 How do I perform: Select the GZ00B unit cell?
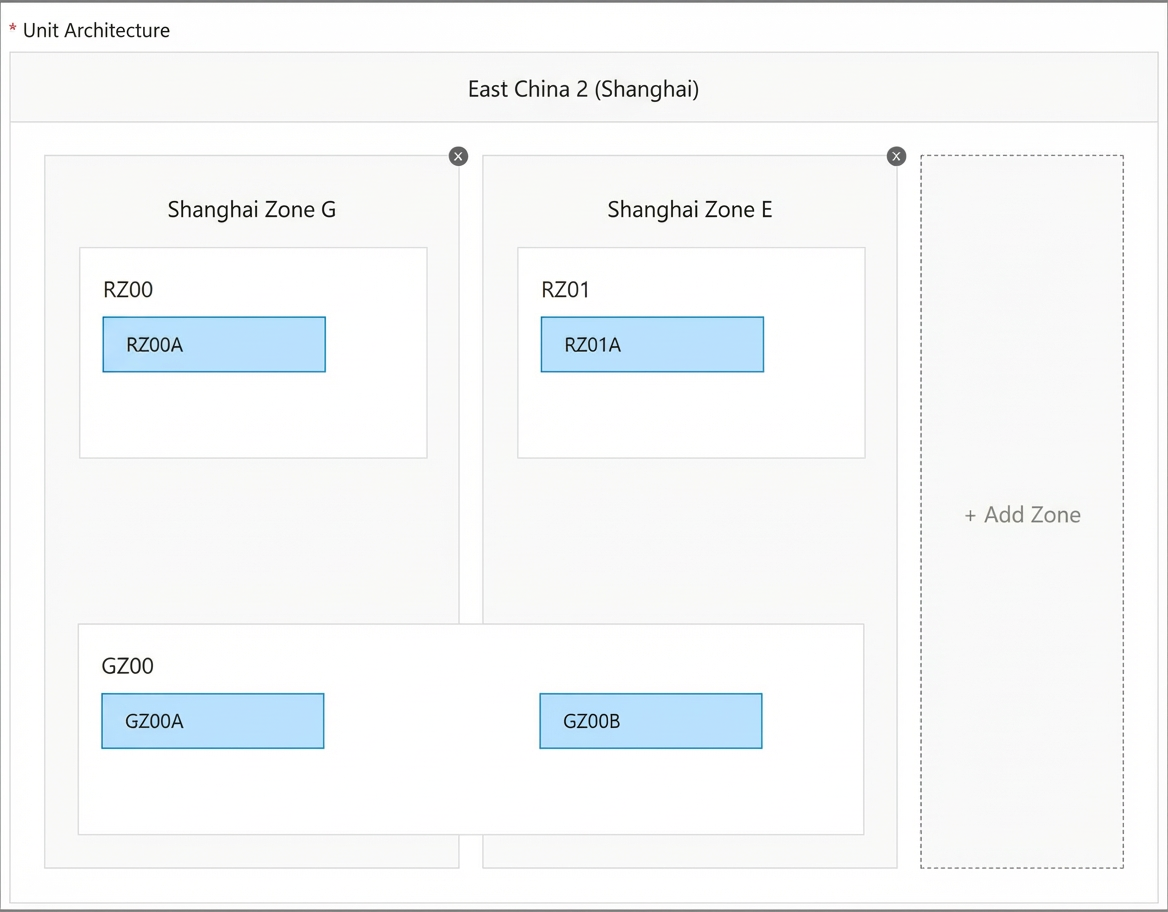point(651,721)
